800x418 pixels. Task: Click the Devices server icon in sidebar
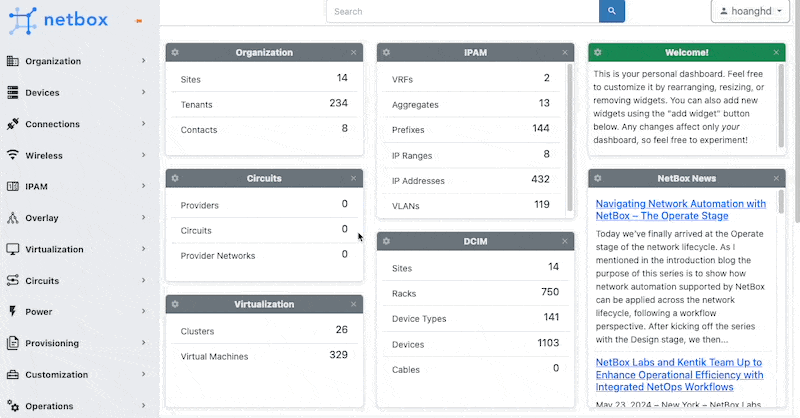pyautogui.click(x=13, y=92)
